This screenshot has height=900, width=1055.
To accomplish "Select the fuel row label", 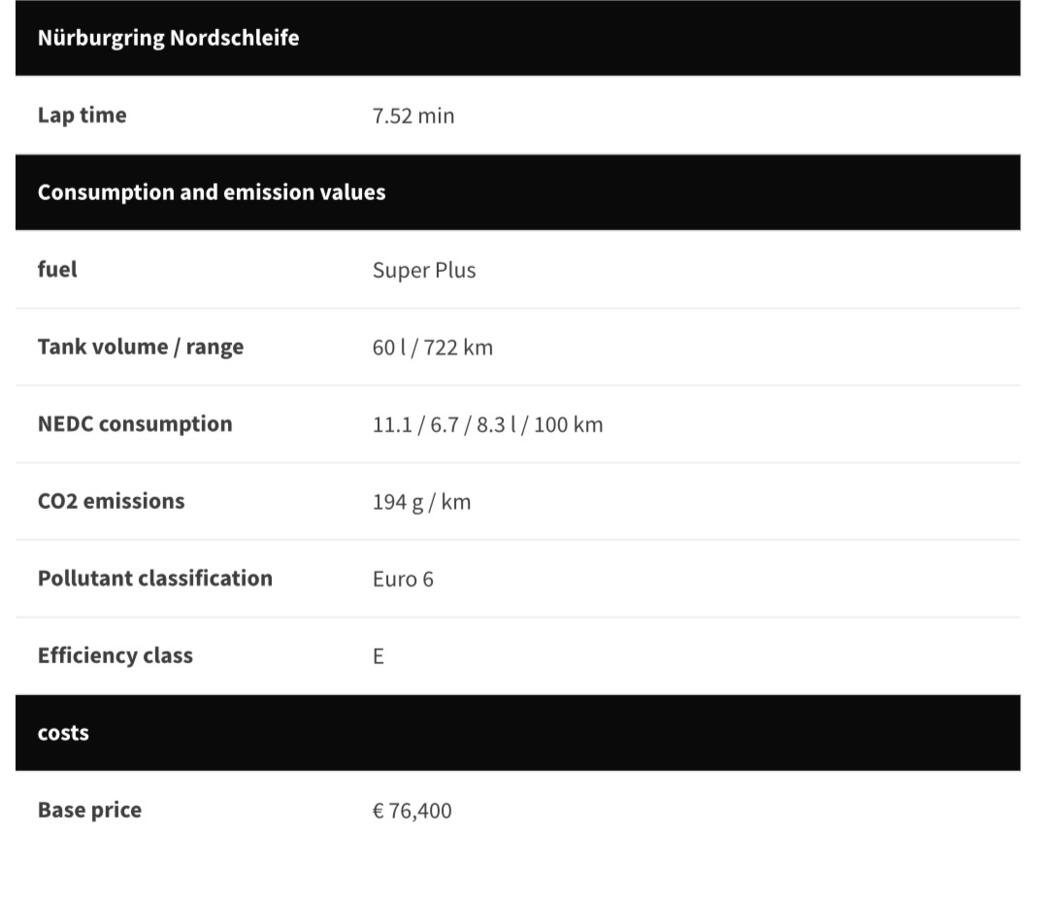I will pos(57,269).
